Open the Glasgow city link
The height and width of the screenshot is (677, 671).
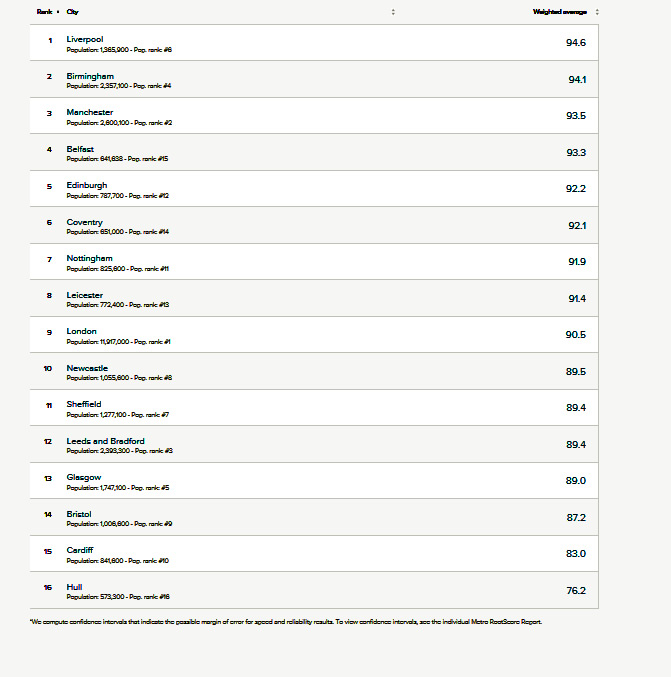coord(83,477)
